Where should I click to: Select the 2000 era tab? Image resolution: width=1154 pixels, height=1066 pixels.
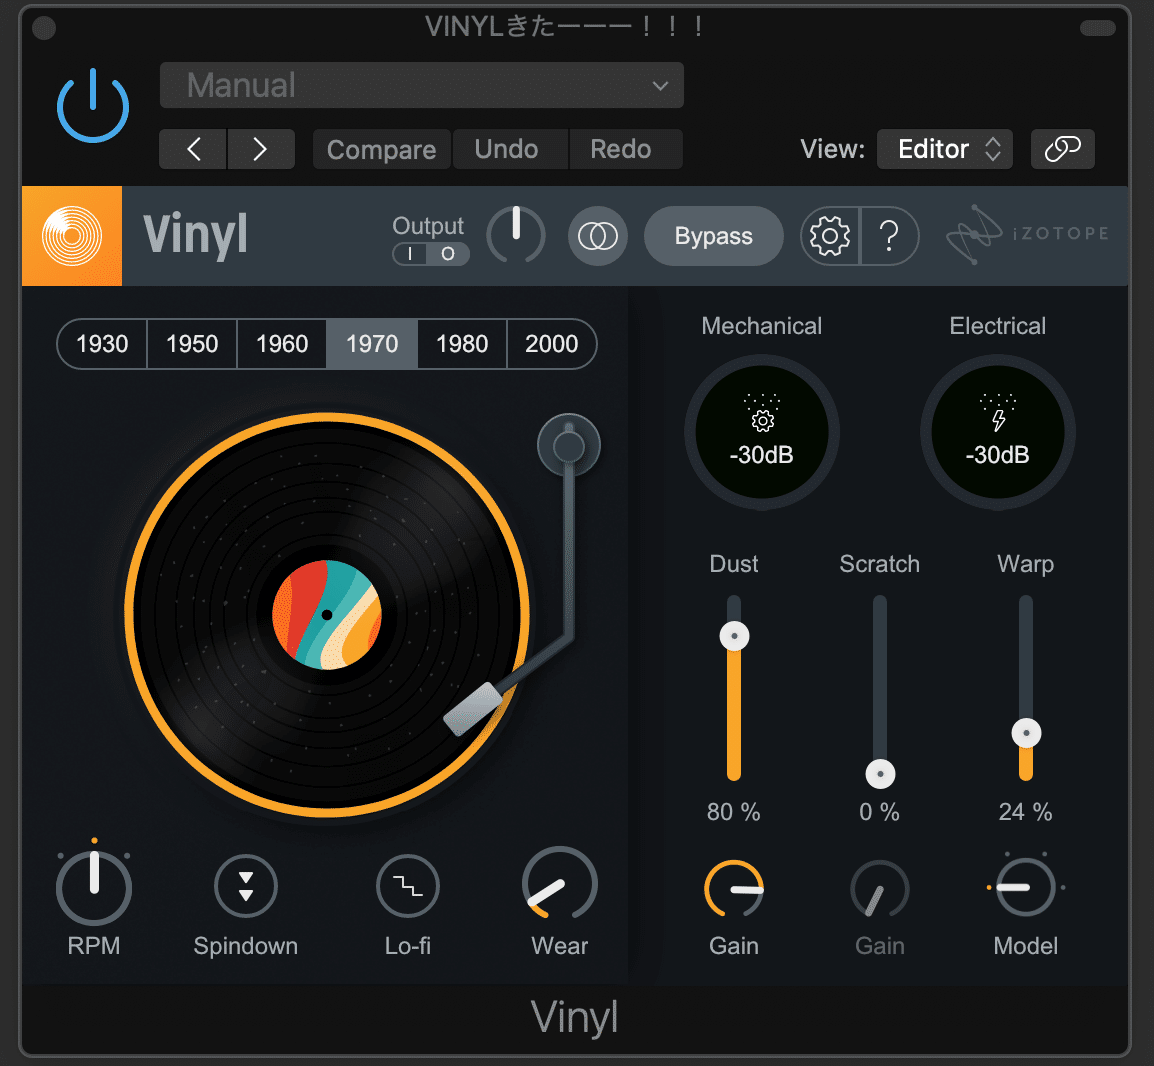coord(552,344)
